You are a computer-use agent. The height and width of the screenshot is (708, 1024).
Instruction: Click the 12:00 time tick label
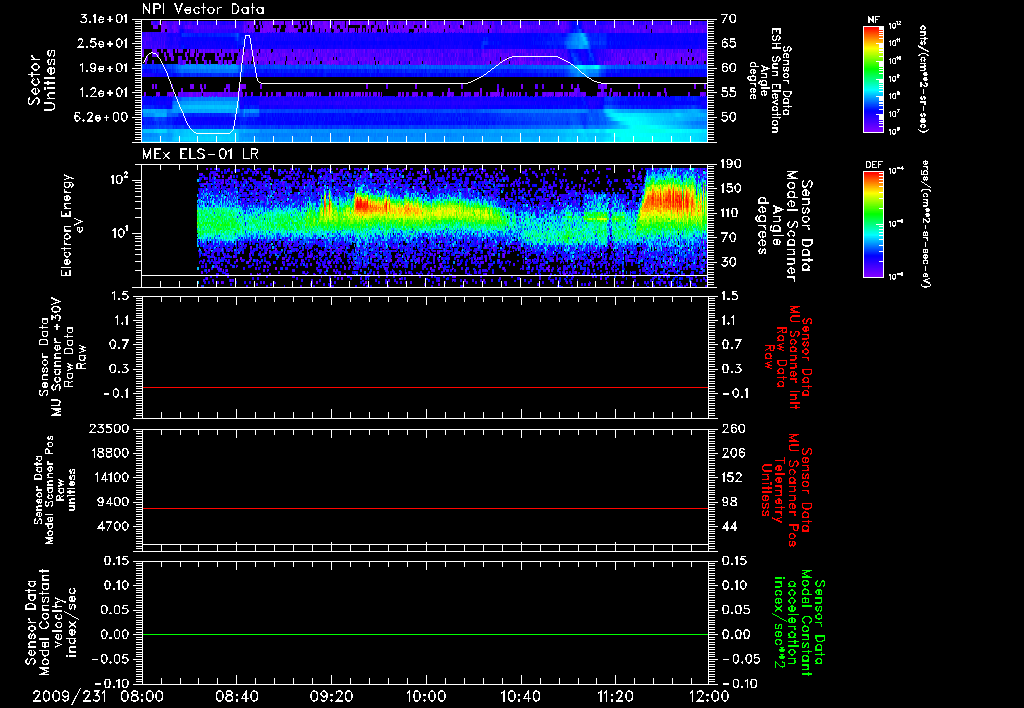point(709,696)
